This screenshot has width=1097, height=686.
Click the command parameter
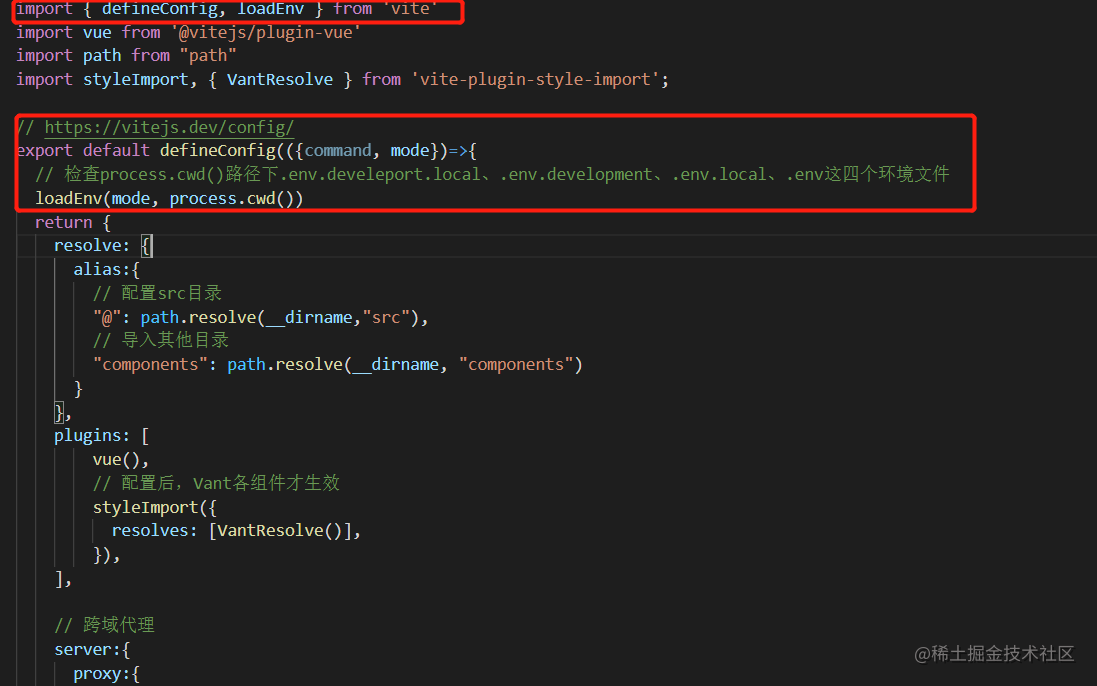point(338,150)
